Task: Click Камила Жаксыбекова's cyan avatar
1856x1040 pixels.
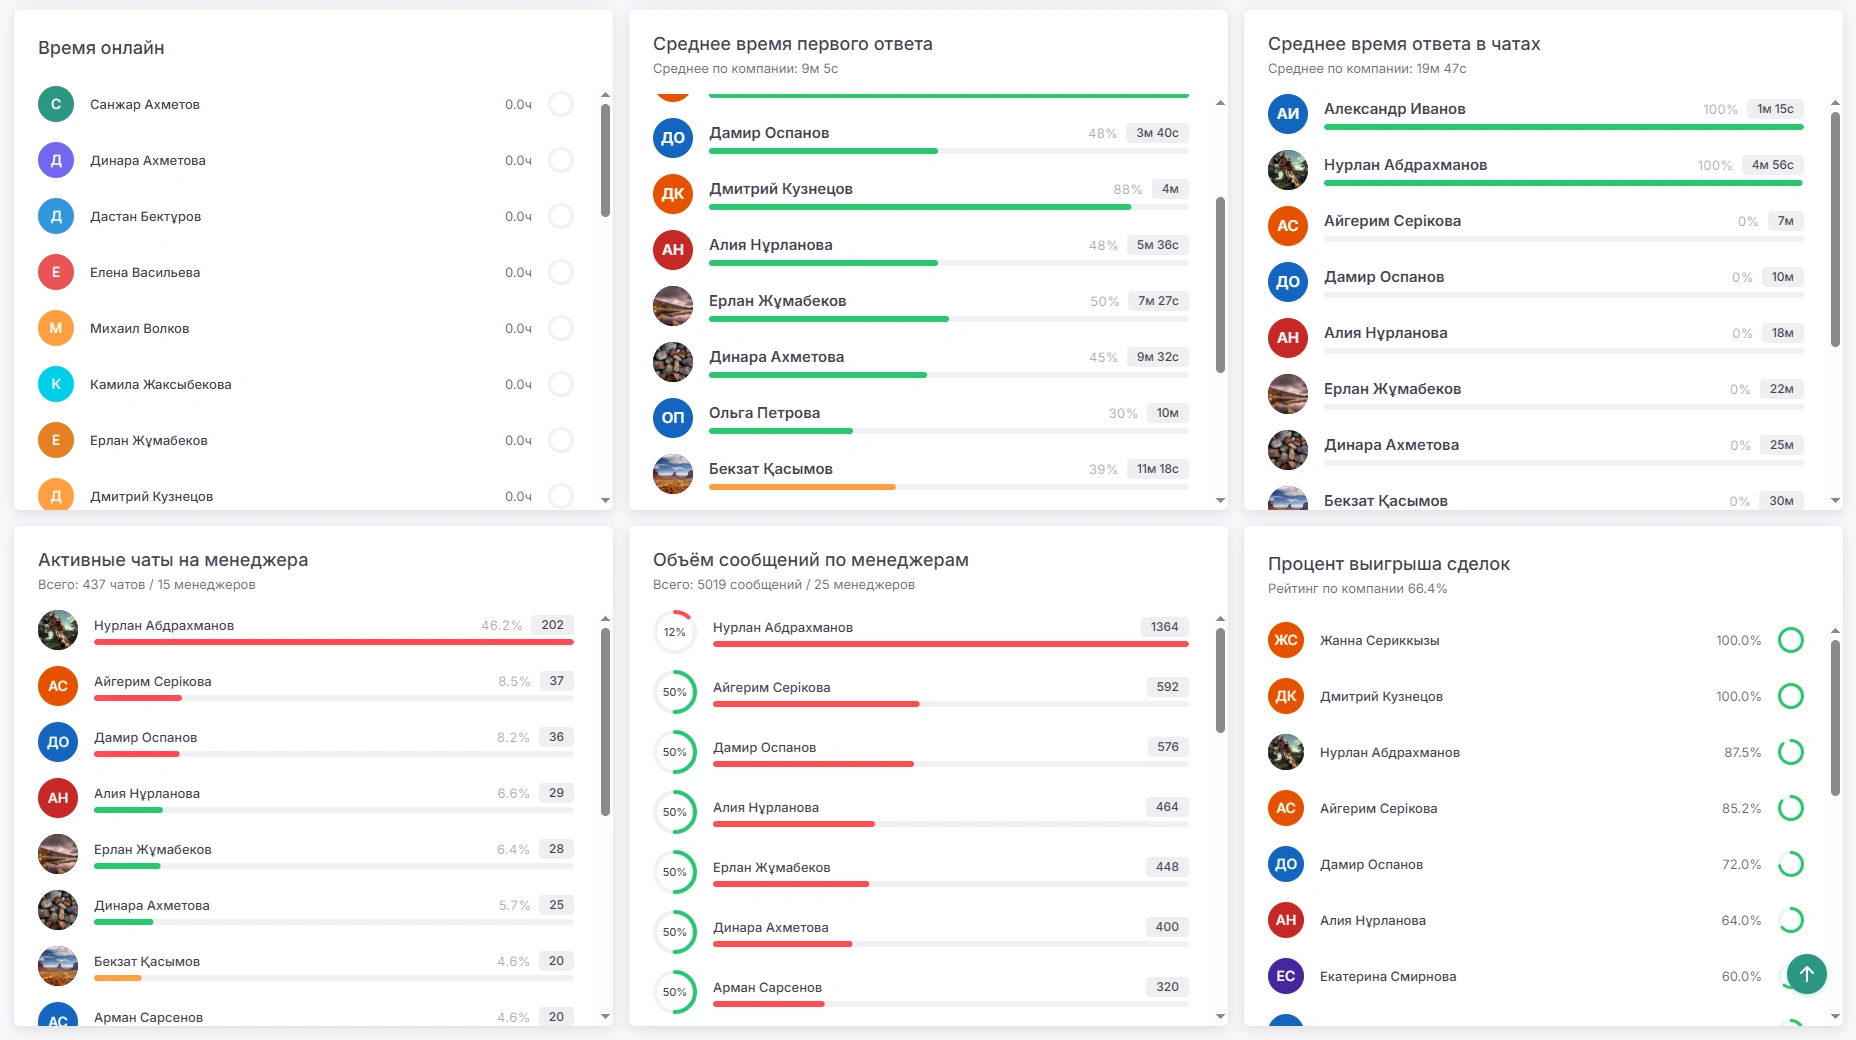Action: click(x=56, y=384)
